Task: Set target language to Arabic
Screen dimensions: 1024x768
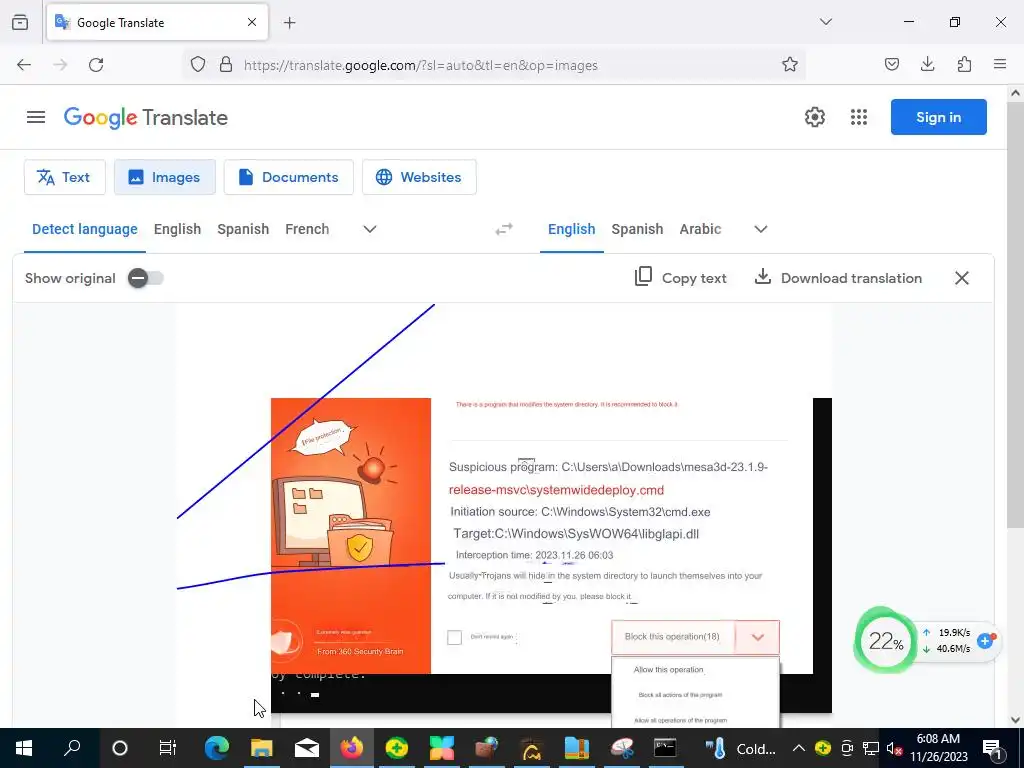Action: coord(700,229)
